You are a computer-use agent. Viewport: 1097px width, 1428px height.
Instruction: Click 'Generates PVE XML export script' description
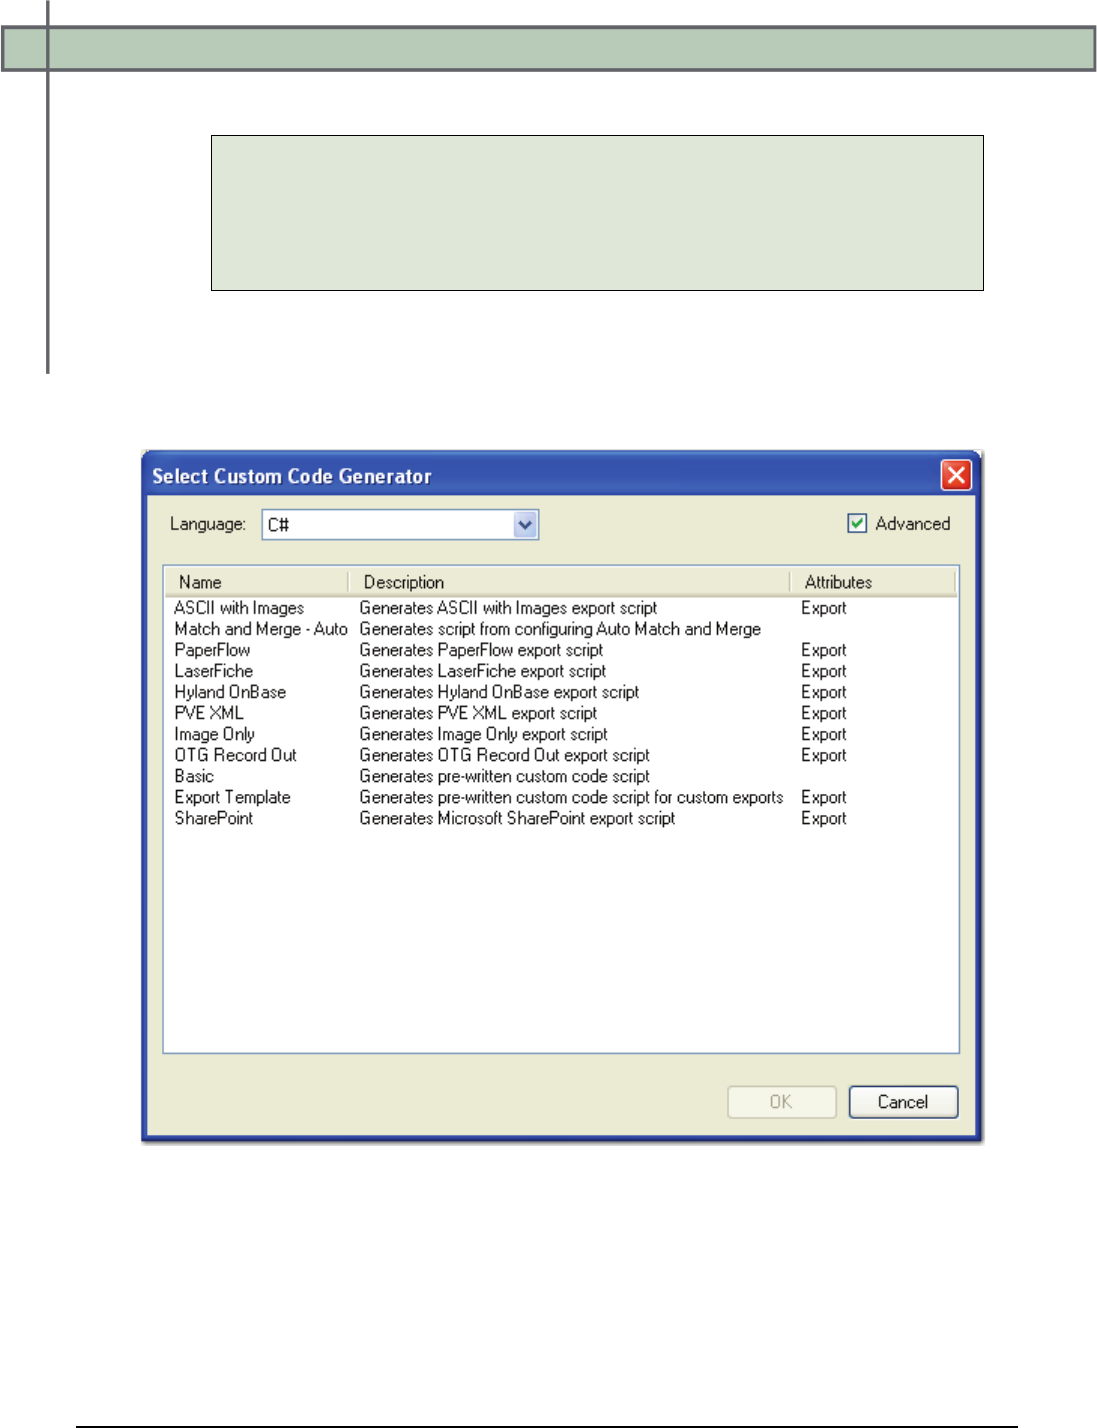point(478,713)
